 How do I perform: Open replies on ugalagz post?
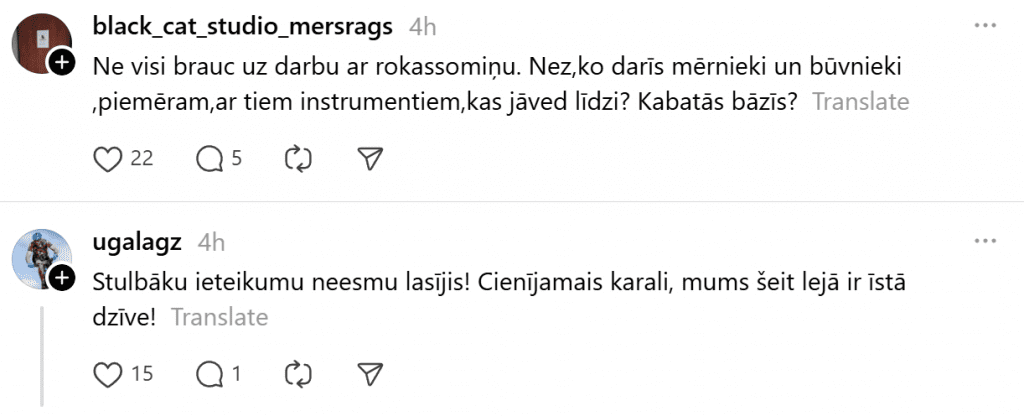209,374
